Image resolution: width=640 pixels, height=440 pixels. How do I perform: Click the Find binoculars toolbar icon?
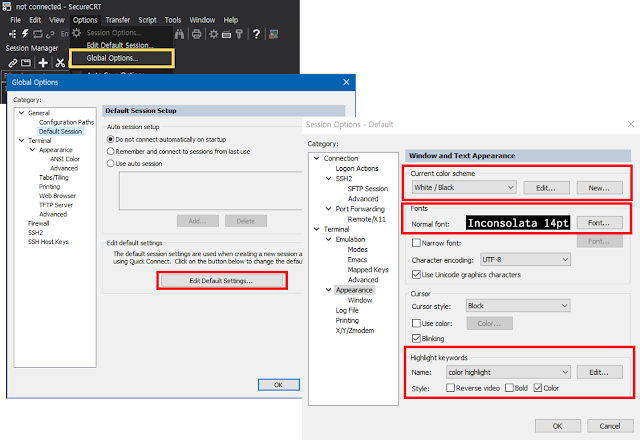tap(179, 34)
